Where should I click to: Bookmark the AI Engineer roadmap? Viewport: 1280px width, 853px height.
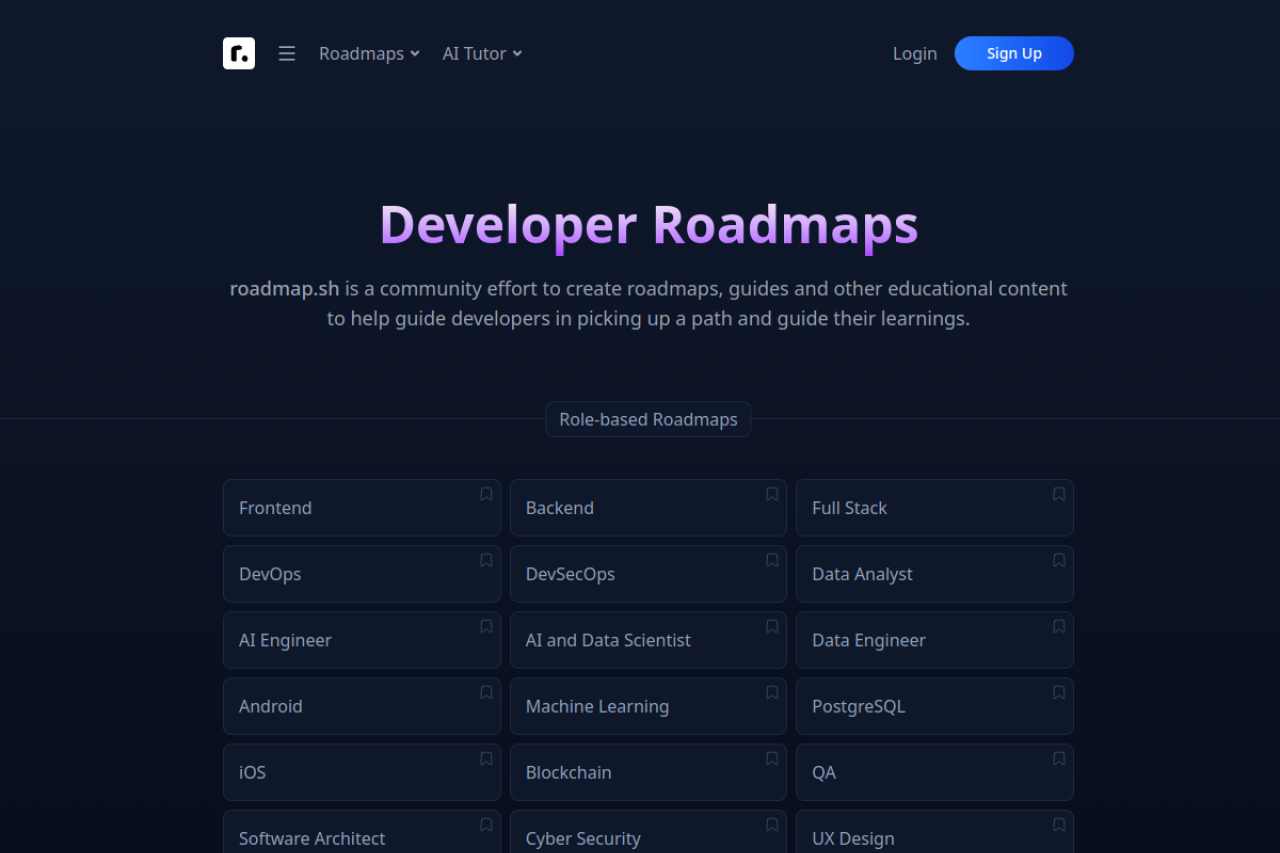(x=486, y=626)
